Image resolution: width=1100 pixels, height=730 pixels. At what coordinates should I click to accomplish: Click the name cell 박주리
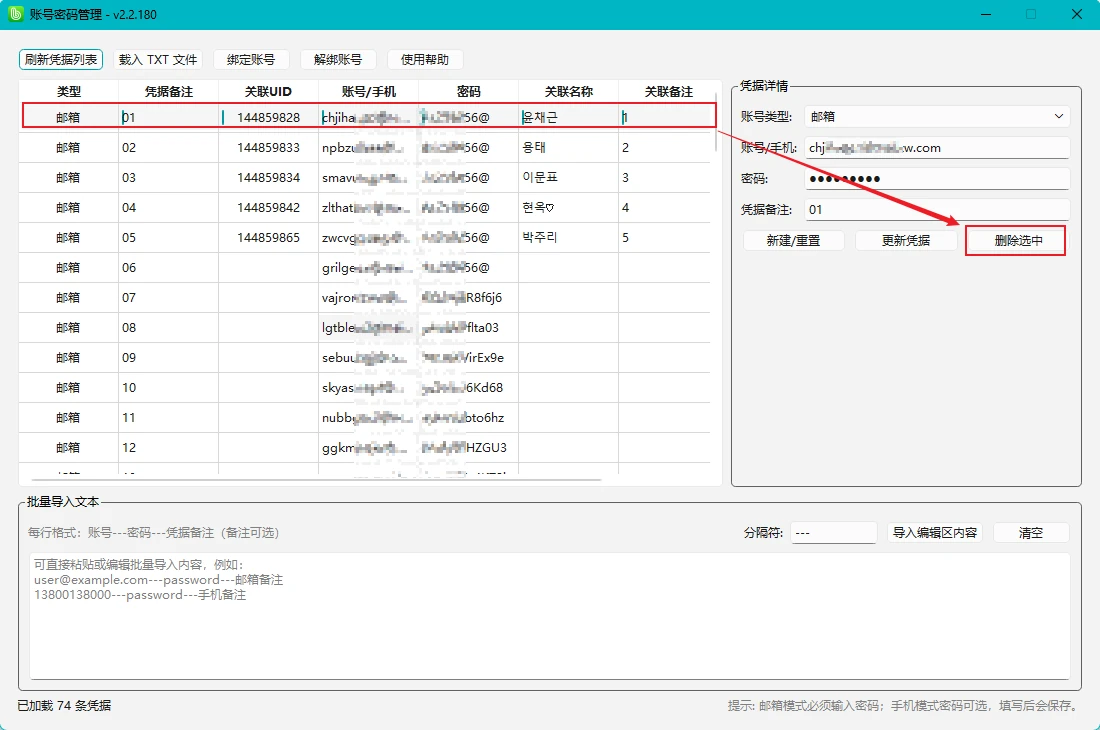(569, 238)
